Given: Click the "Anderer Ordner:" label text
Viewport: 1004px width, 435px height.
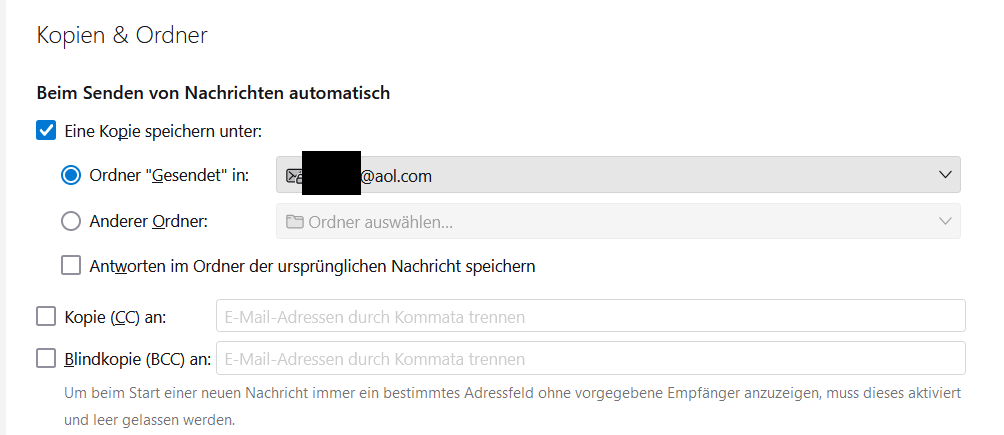Looking at the screenshot, I should (x=148, y=221).
